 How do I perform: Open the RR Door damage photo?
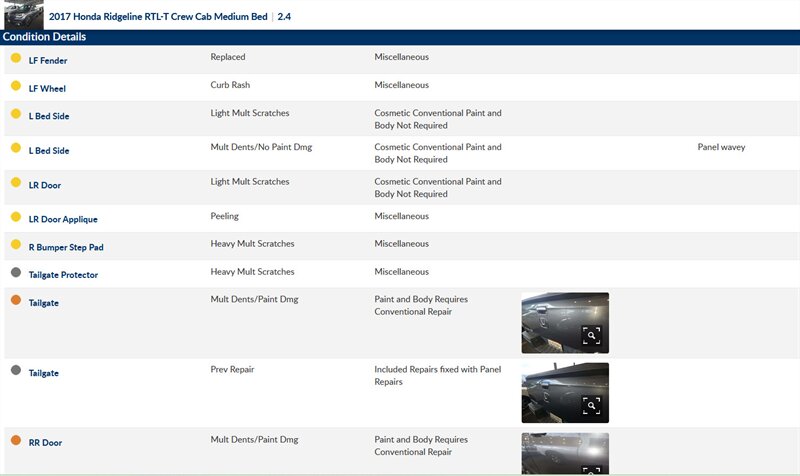(564, 453)
